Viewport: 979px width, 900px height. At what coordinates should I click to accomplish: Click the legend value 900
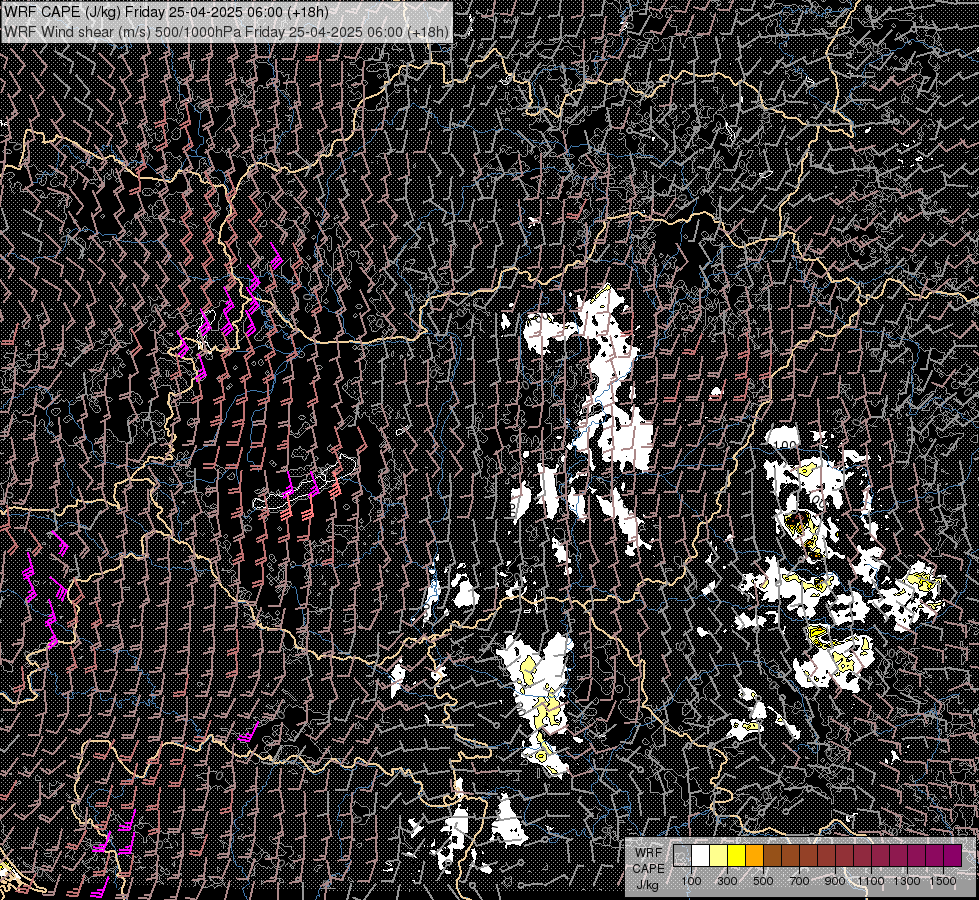pyautogui.click(x=835, y=881)
